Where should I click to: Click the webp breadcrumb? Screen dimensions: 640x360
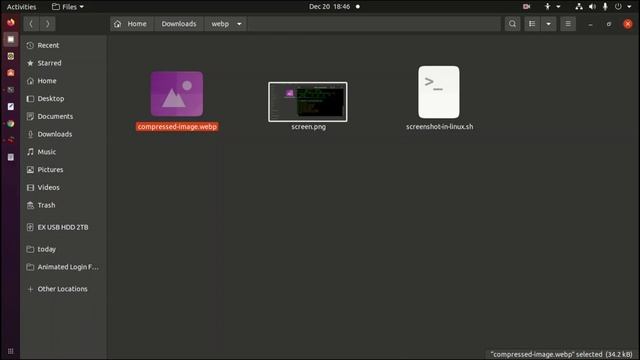click(220, 24)
